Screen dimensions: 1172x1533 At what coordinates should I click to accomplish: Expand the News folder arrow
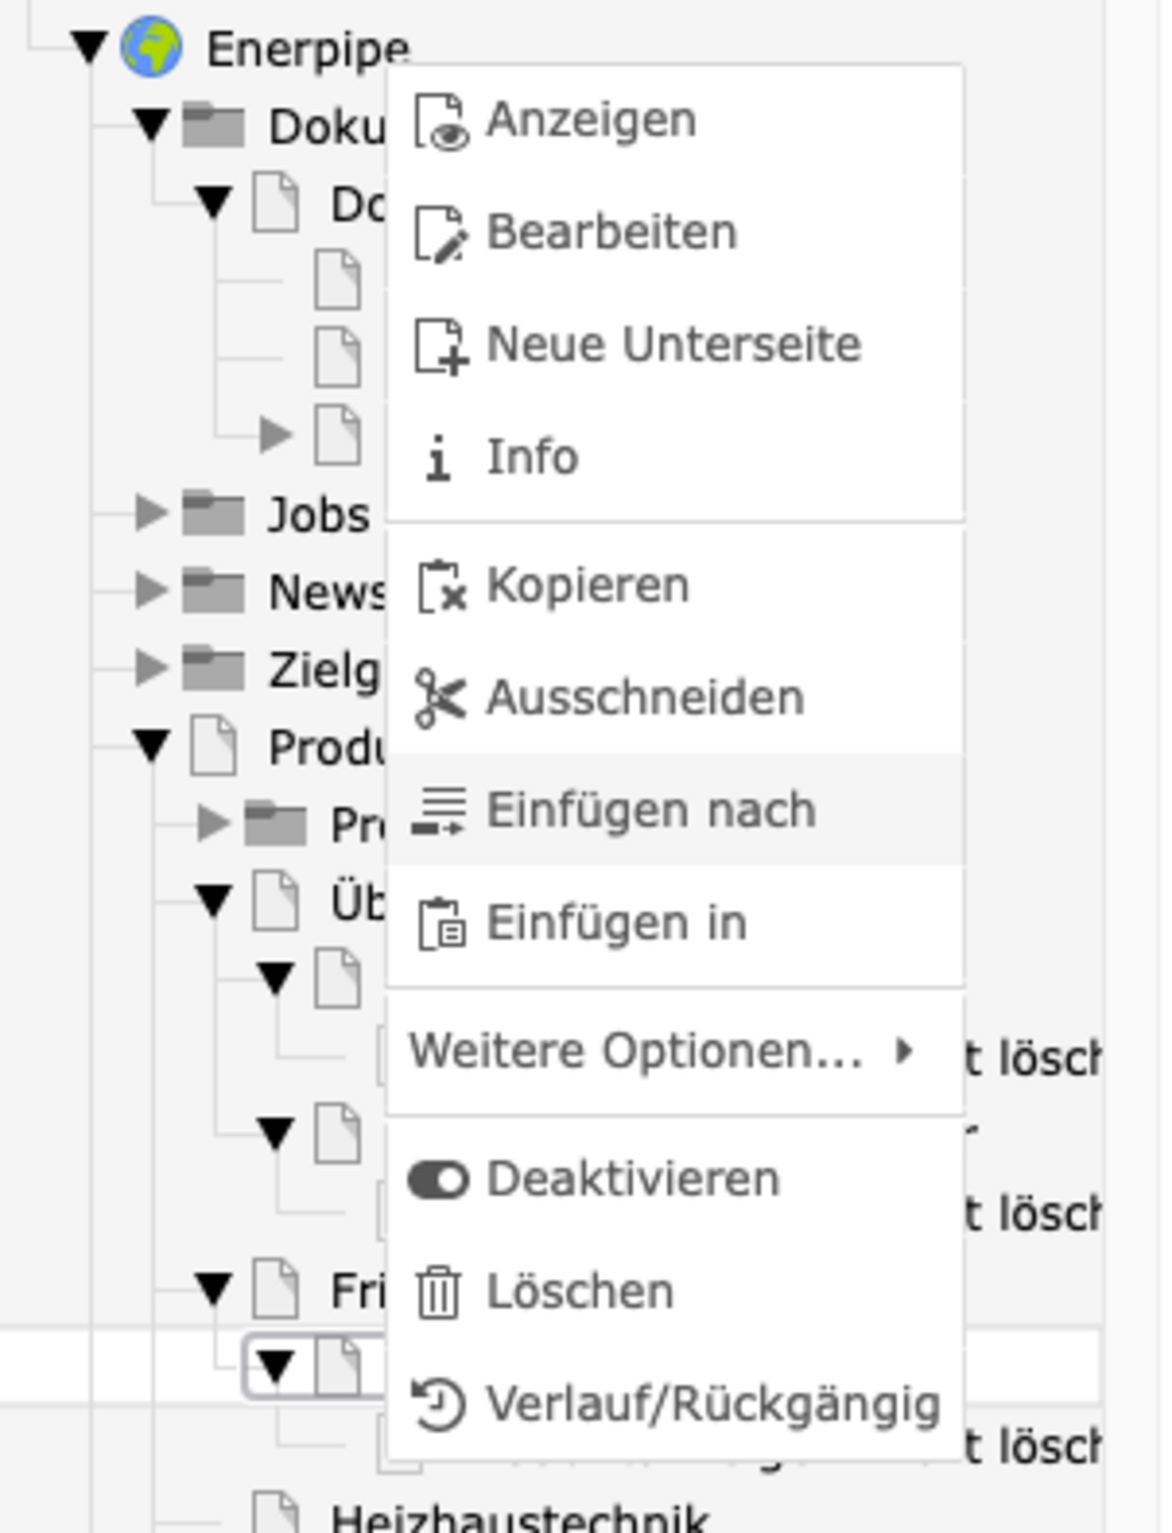click(151, 590)
